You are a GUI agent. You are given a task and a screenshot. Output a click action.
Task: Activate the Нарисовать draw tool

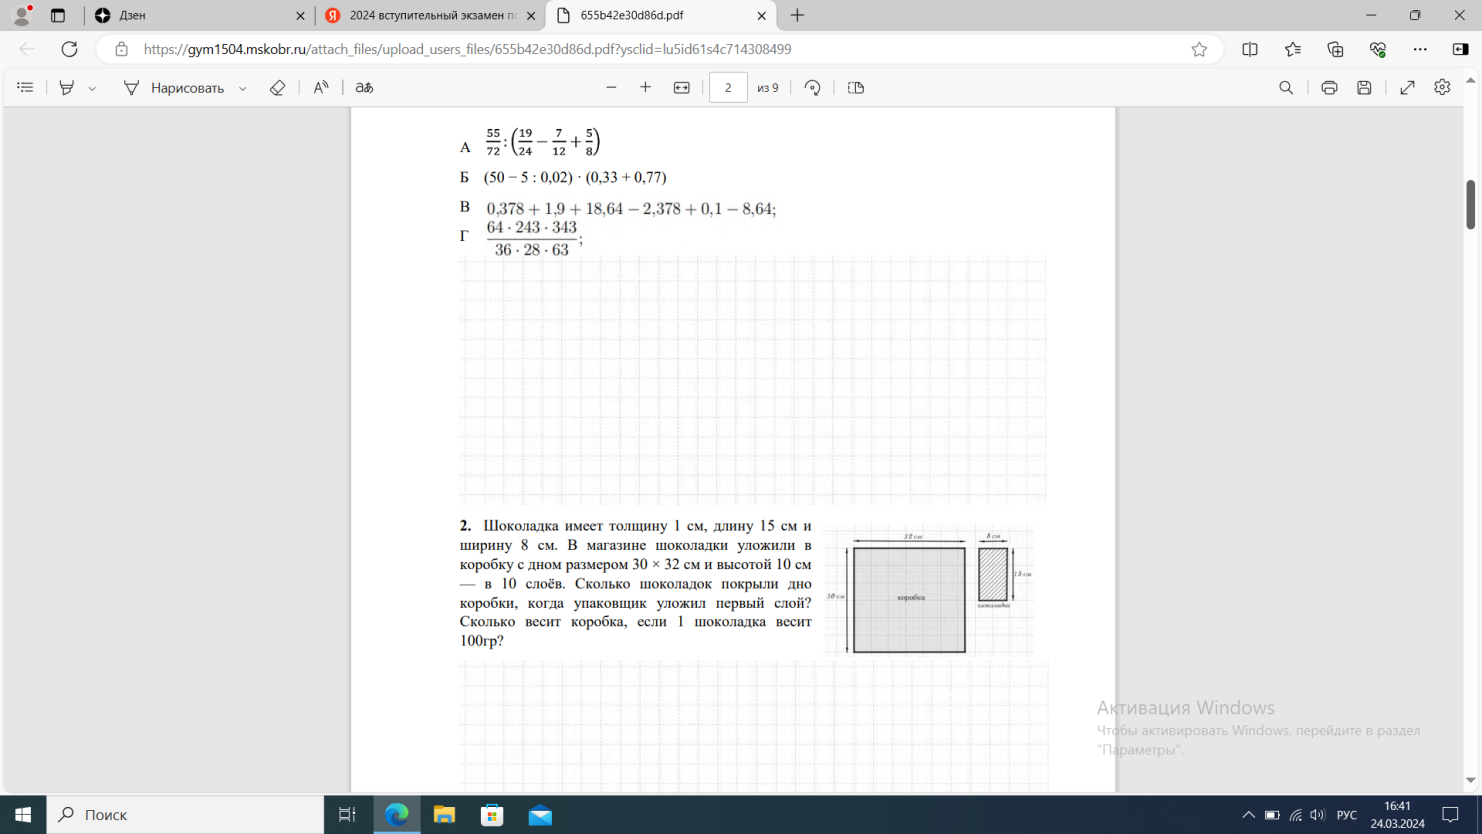point(174,88)
